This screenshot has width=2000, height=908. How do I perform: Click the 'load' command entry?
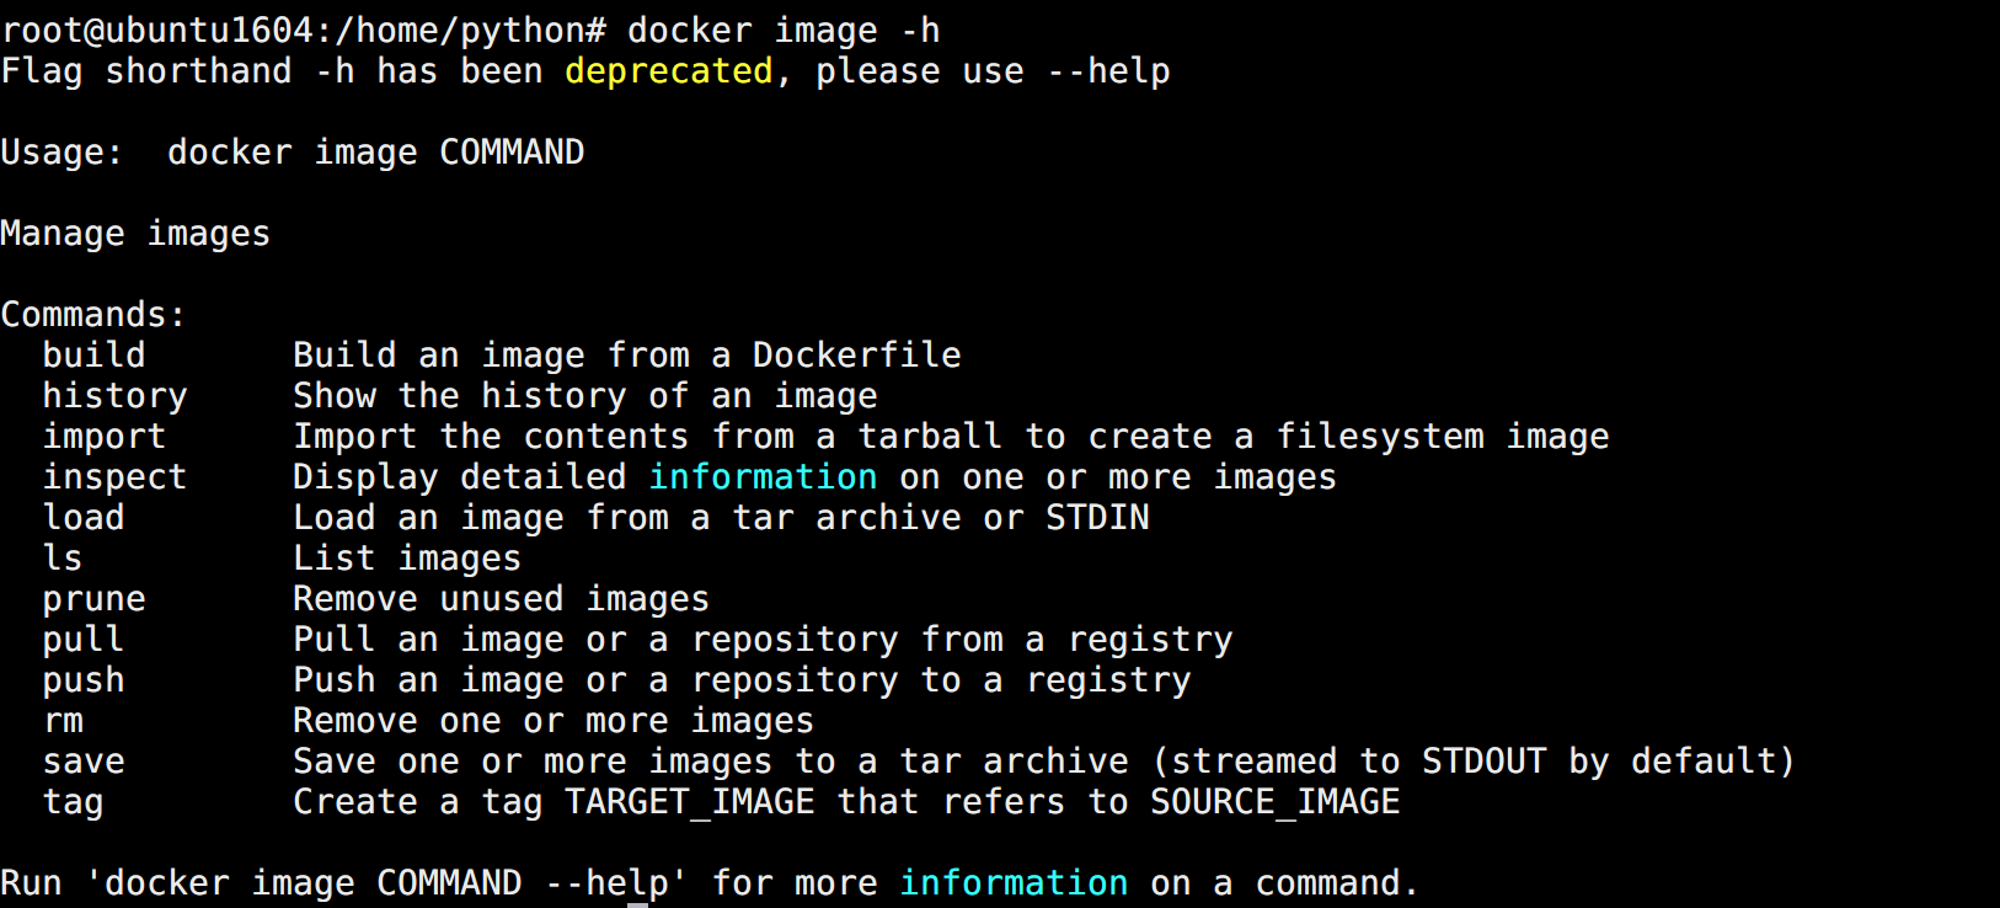pos(84,518)
